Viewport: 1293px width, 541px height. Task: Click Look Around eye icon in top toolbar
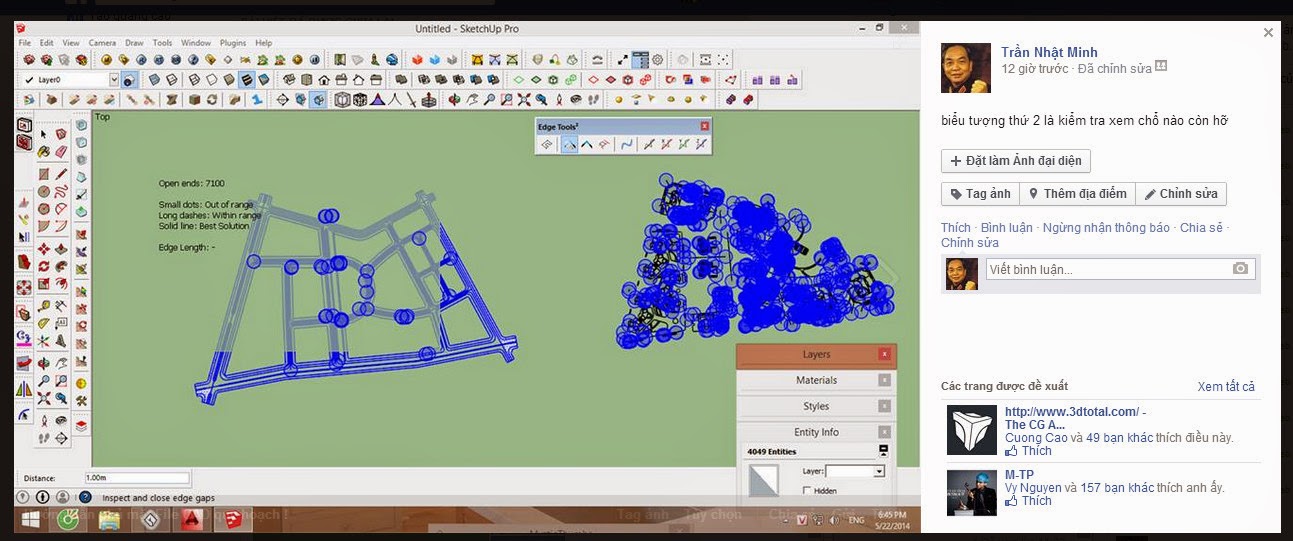576,99
